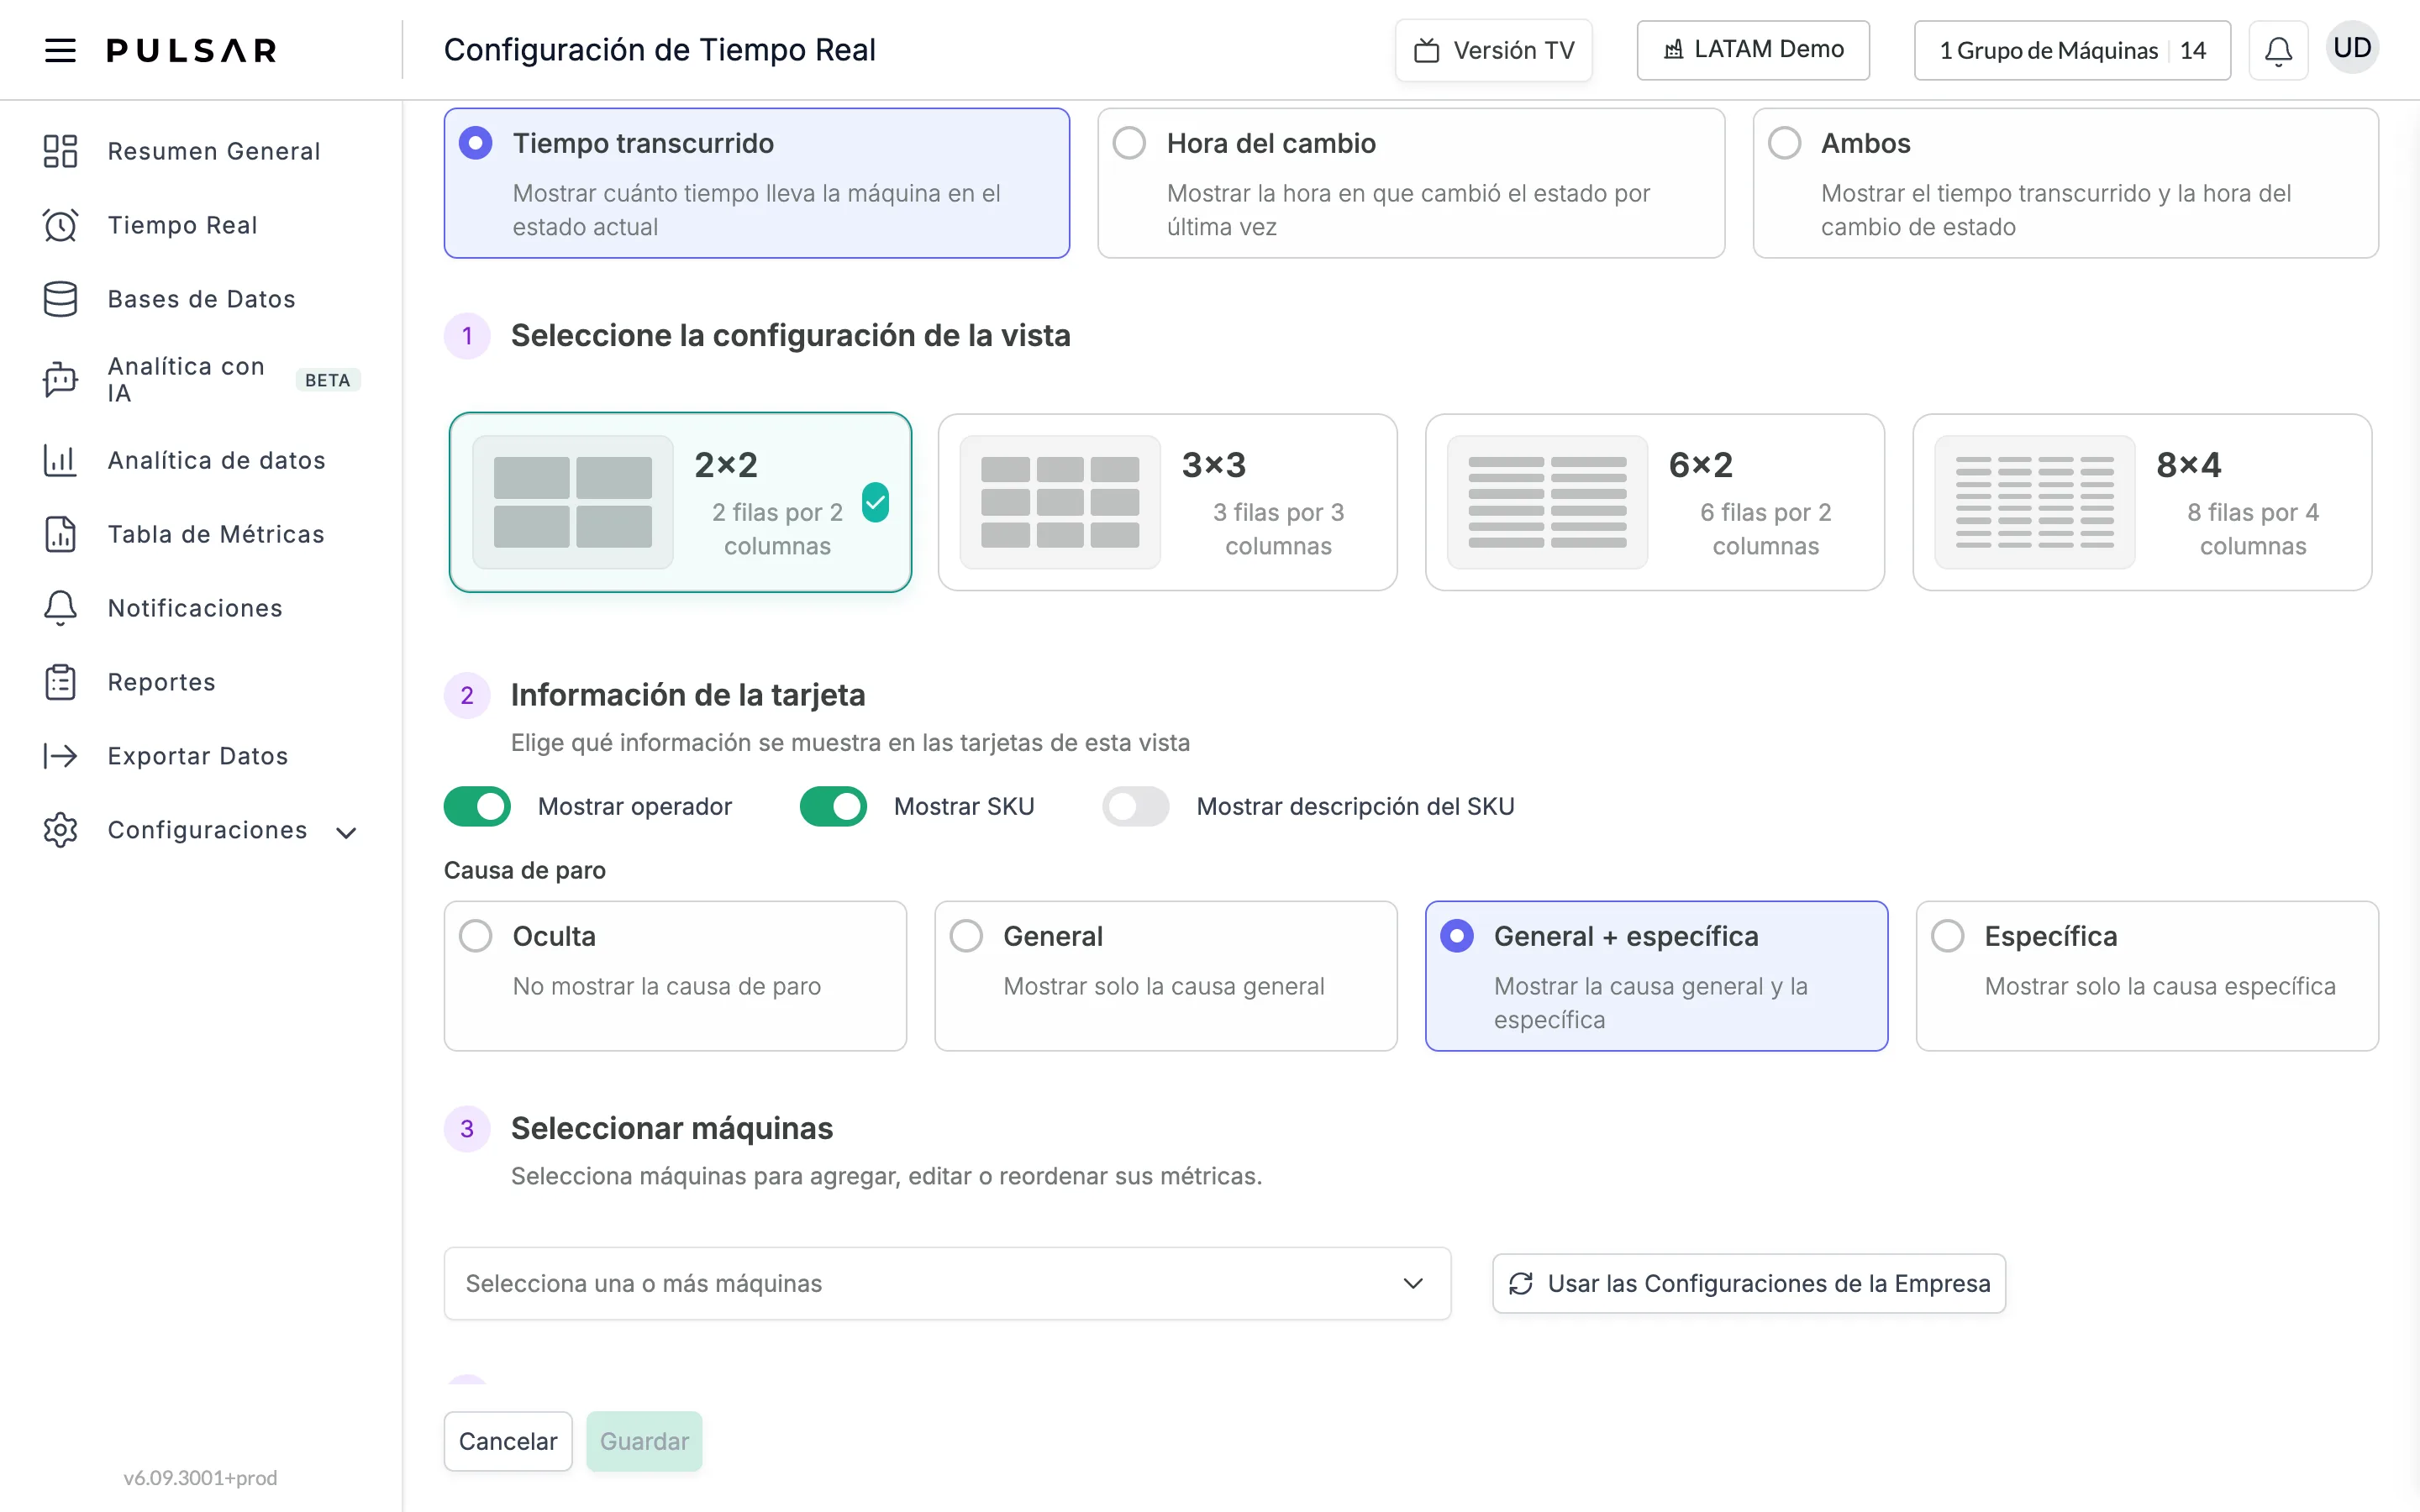This screenshot has width=2420, height=1512.
Task: Click the Exportar Datos arrow icon
Action: [x=60, y=756]
